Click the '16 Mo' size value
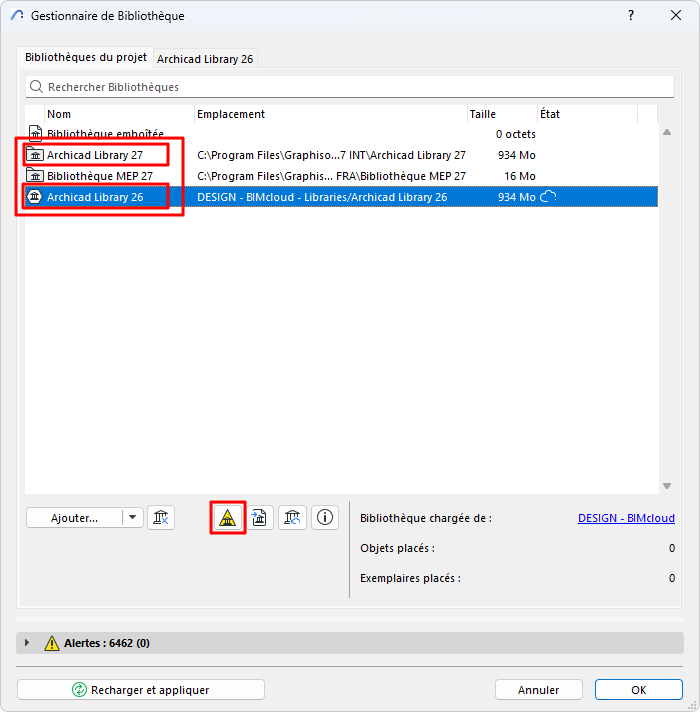 pos(520,176)
